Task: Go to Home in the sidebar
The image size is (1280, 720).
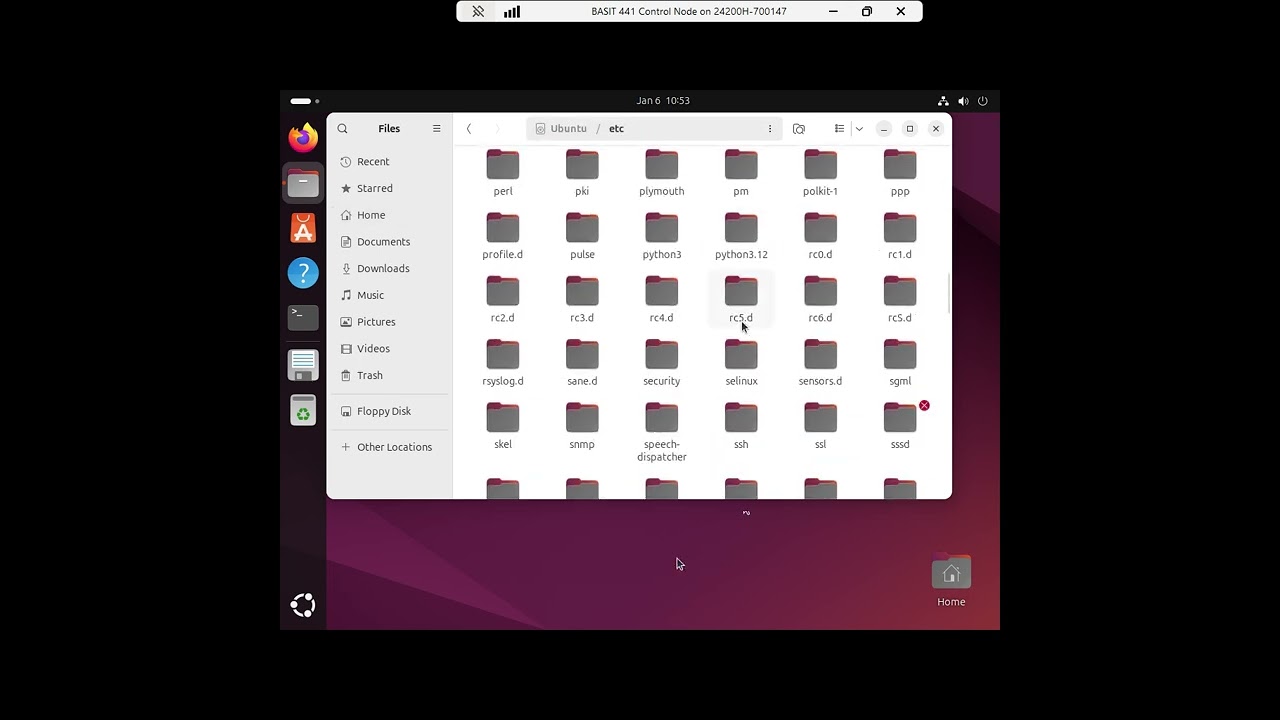Action: coord(390,215)
